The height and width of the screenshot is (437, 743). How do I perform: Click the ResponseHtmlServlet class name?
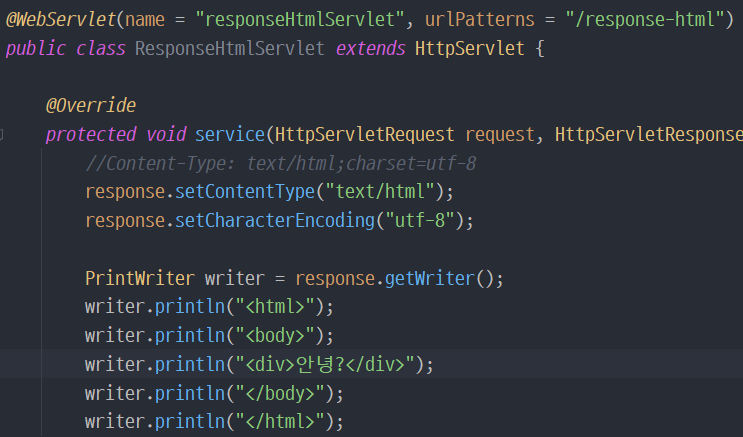pos(230,48)
